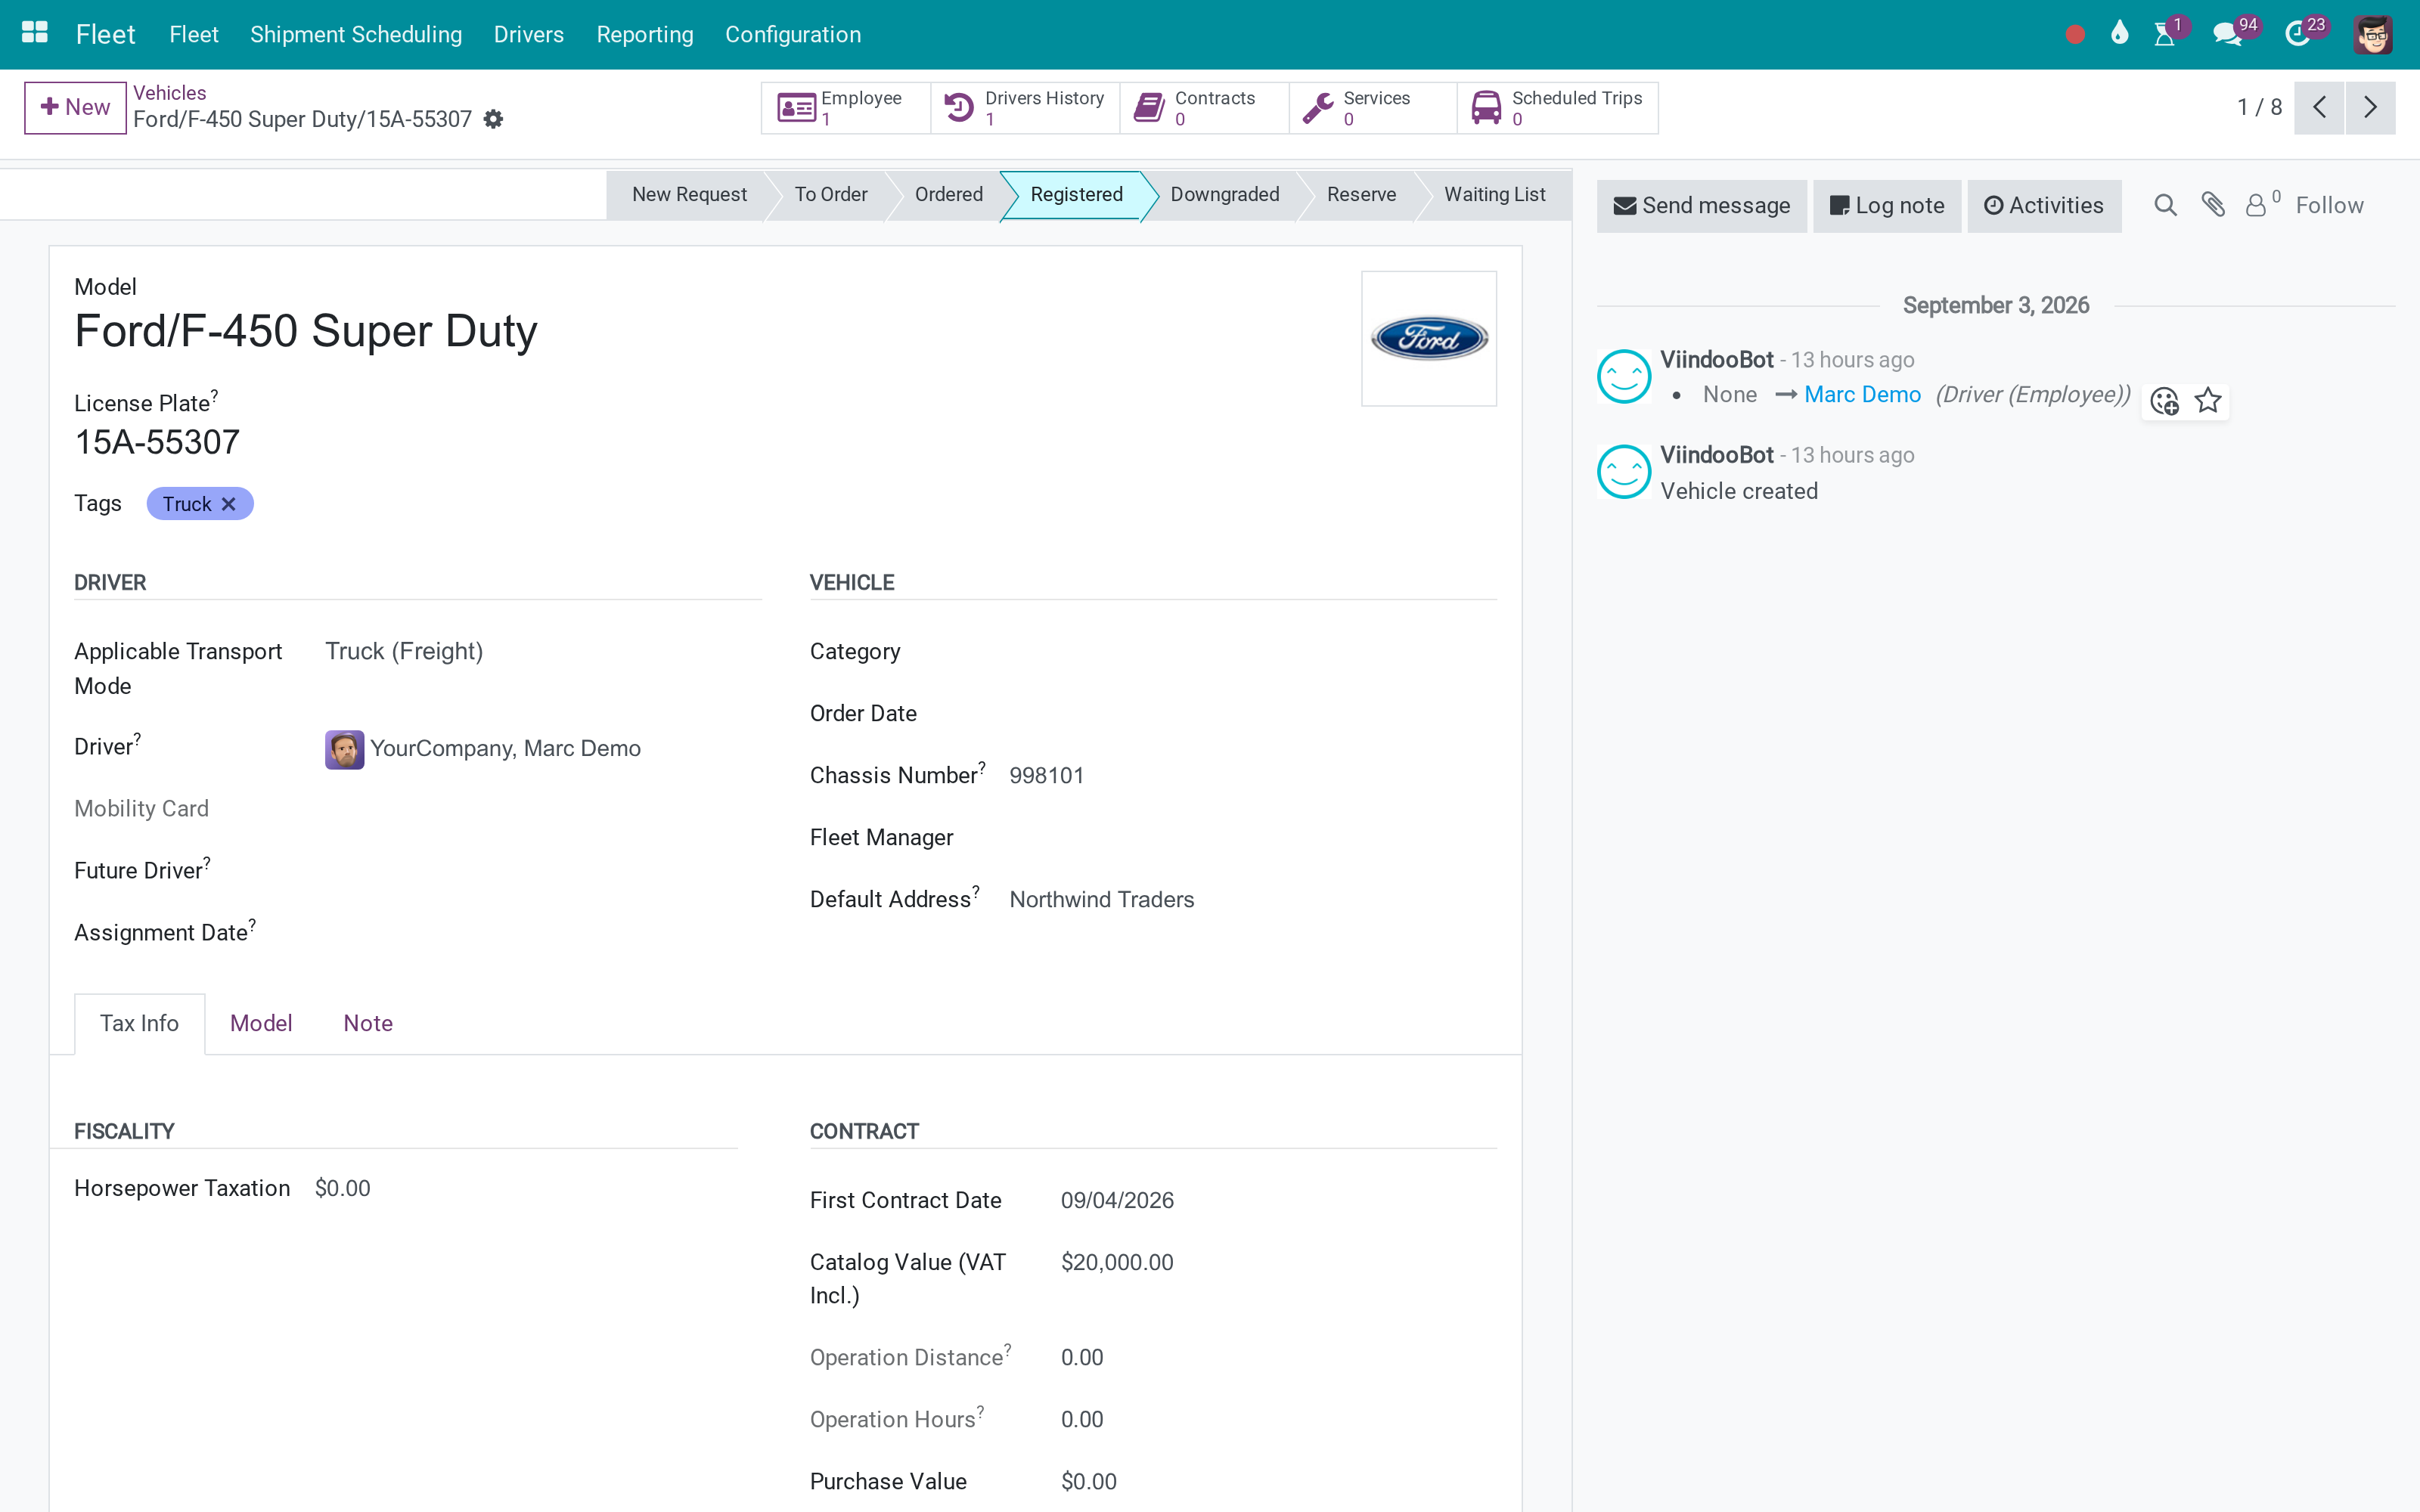Viewport: 2420px width, 1512px height.
Task: Go to next vehicle record
Action: 2370,107
